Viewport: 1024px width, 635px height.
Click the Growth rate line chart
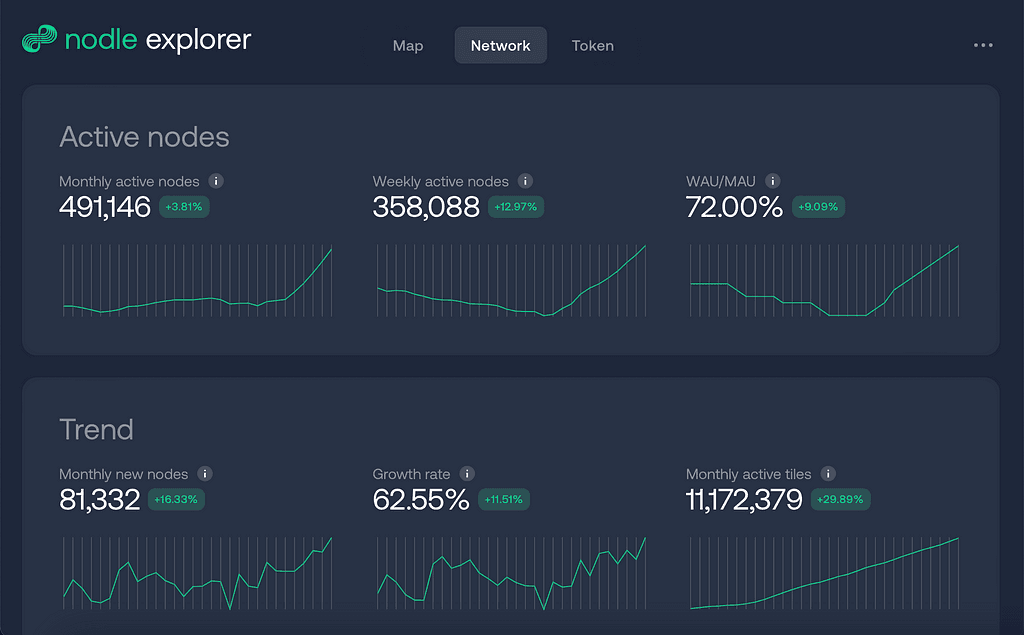511,573
